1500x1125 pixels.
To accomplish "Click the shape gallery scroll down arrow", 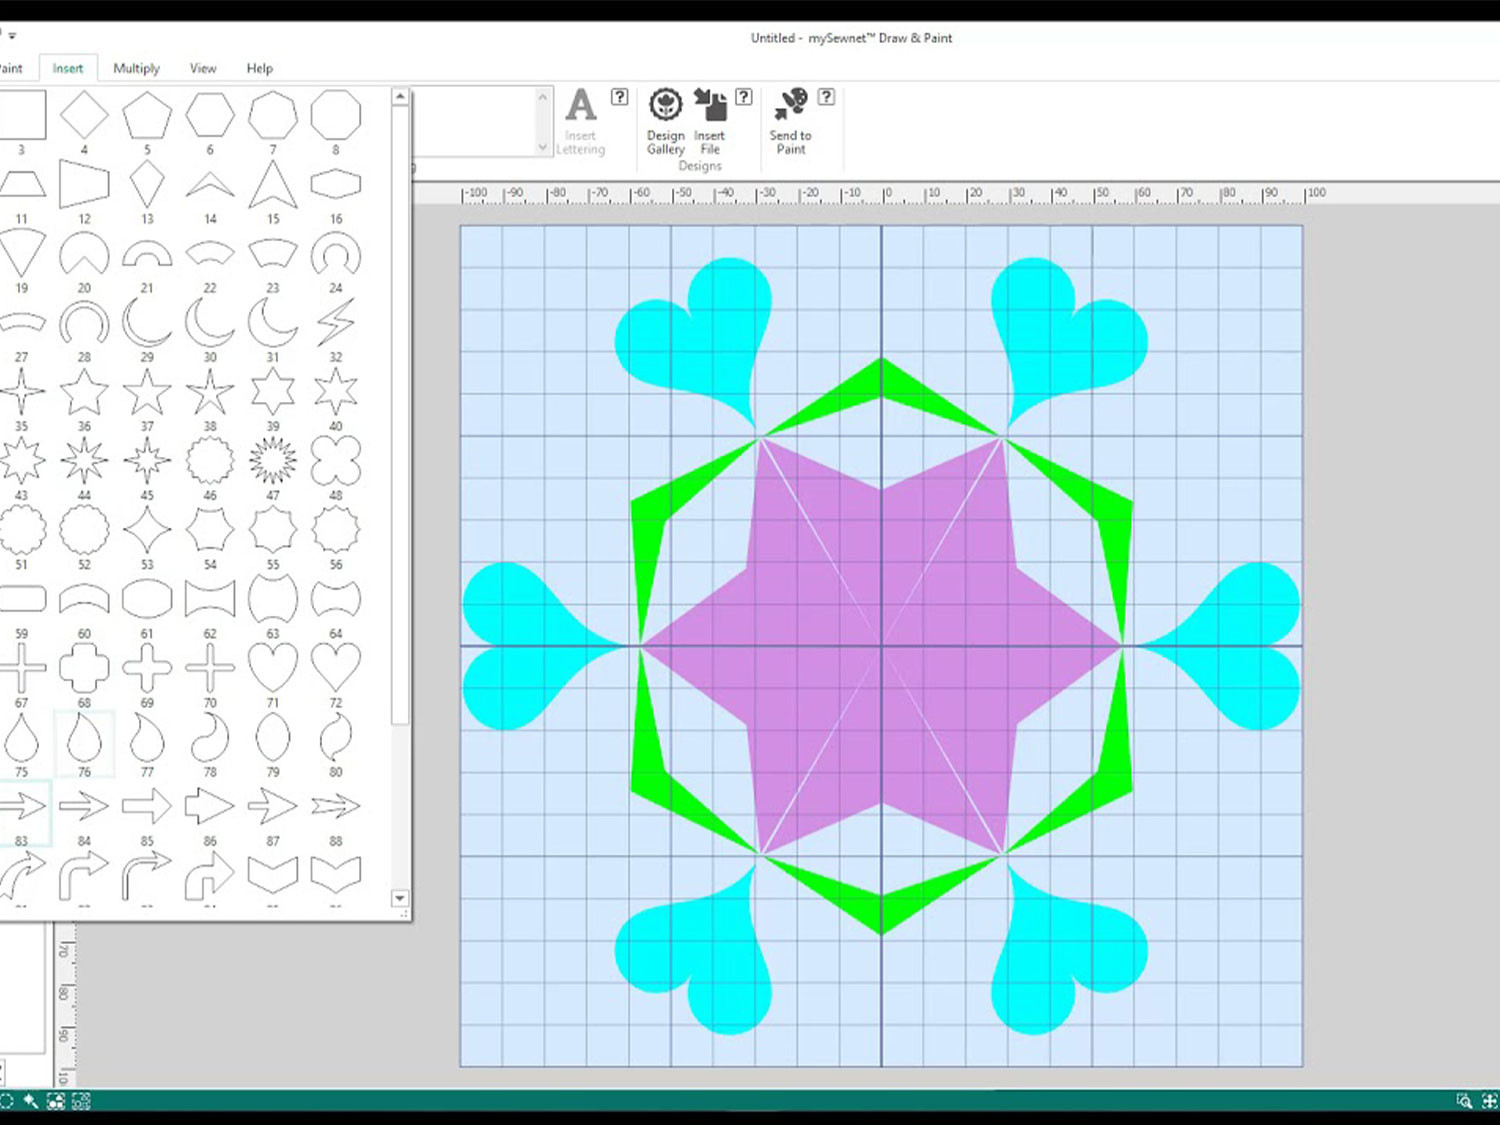I will [x=400, y=898].
